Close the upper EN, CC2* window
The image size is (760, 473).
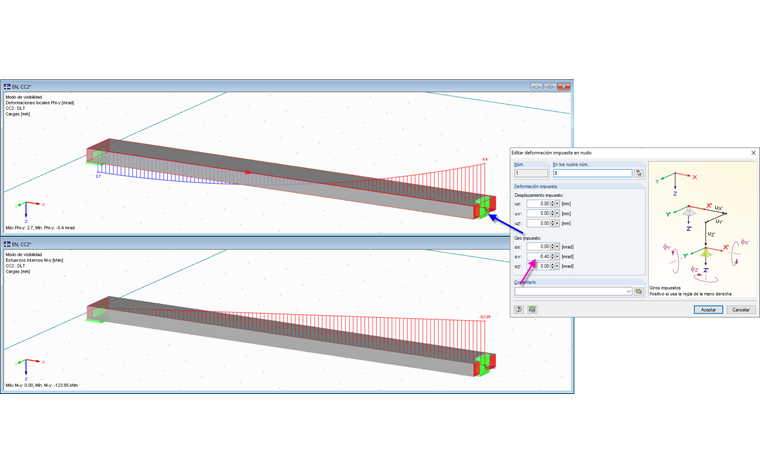click(564, 87)
